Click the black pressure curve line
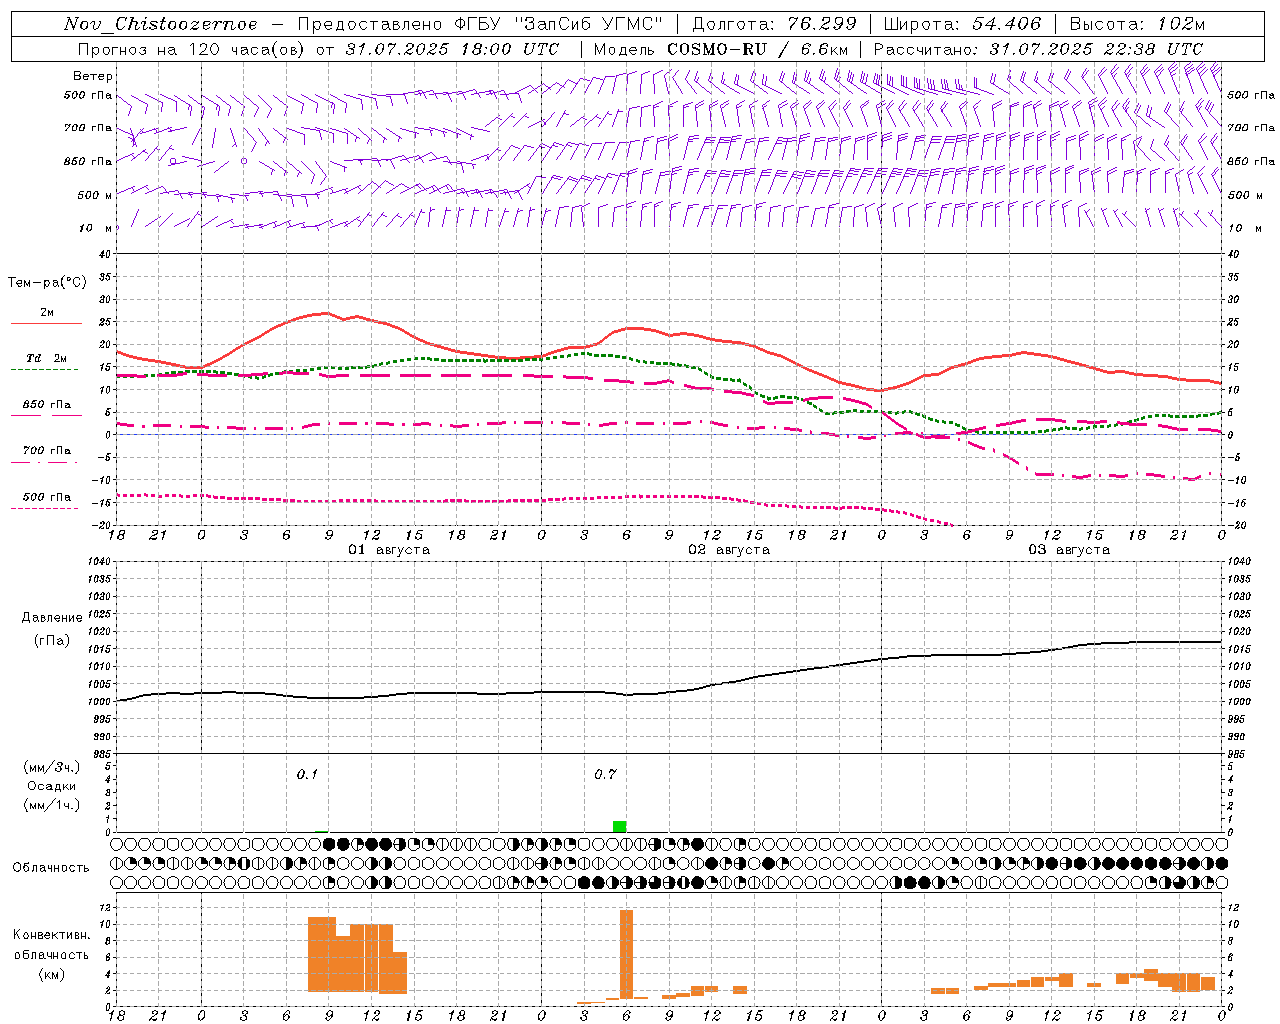Viewport: 1280px width, 1024px height. [x=670, y=691]
